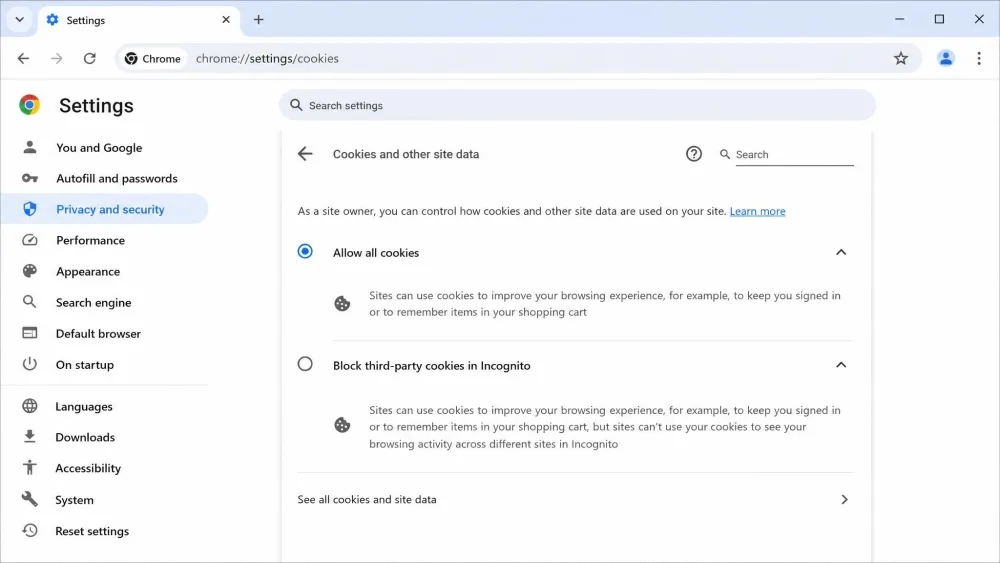Open System settings
This screenshot has width=1000, height=563.
tap(75, 500)
